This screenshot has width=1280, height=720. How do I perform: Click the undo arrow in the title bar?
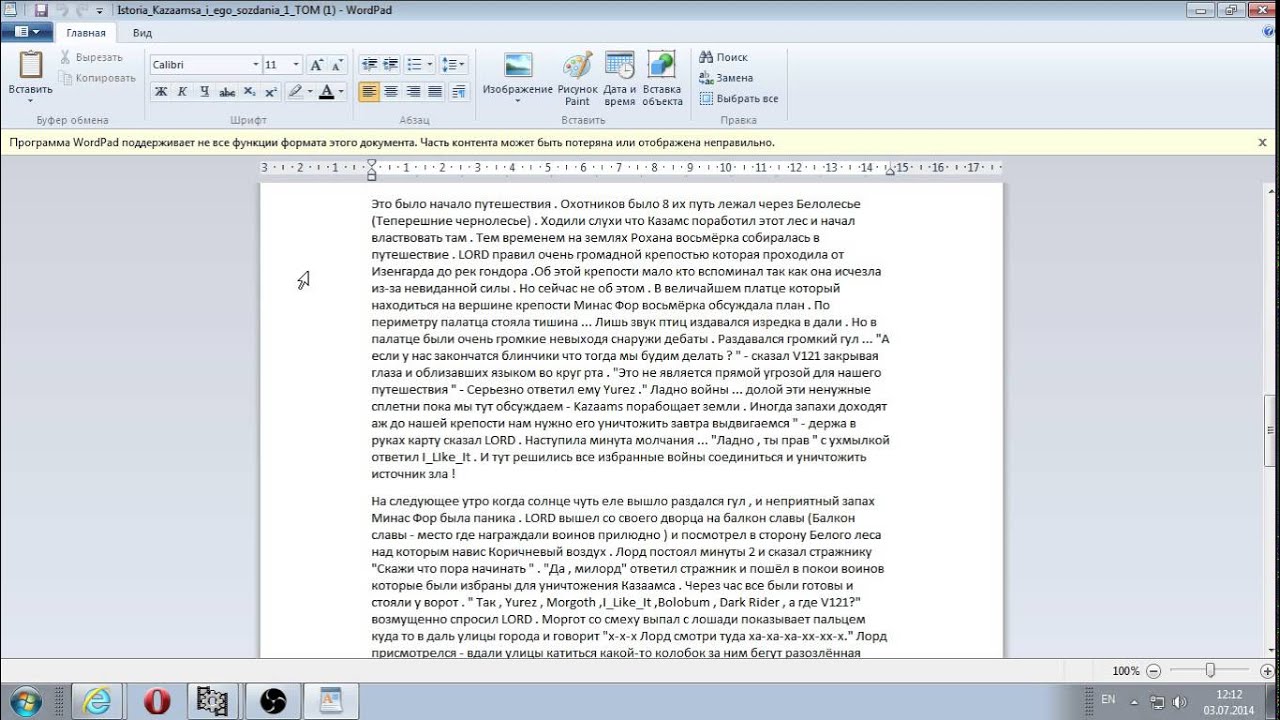[x=61, y=11]
